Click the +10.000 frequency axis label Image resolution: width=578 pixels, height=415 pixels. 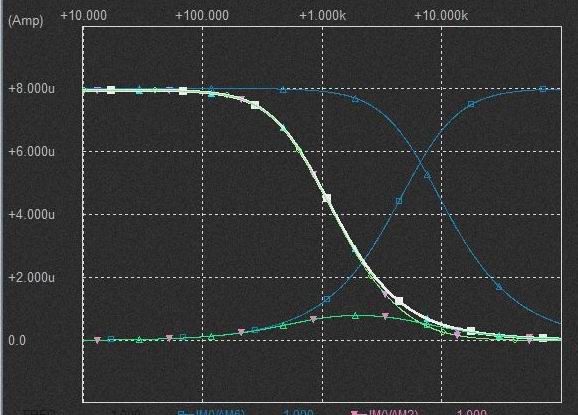click(x=83, y=15)
